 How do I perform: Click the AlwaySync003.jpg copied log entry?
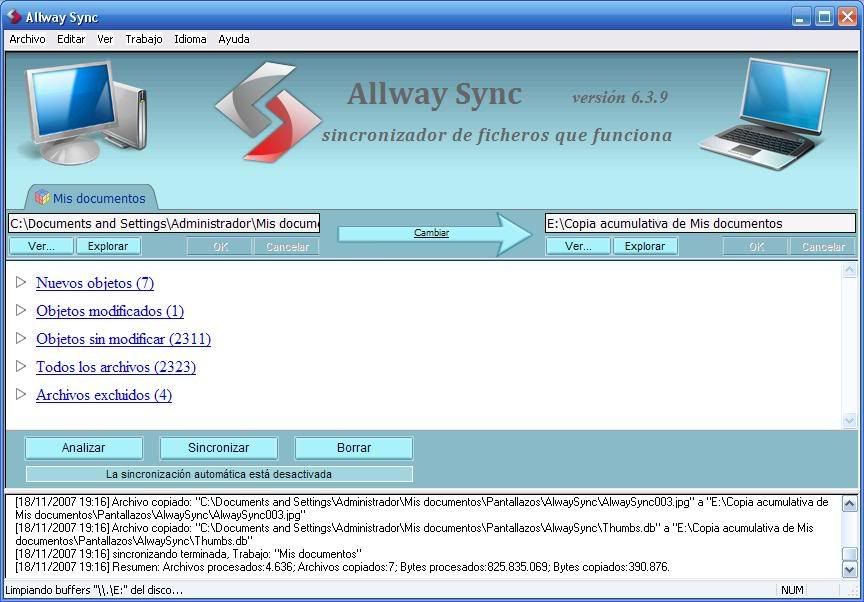(422, 508)
